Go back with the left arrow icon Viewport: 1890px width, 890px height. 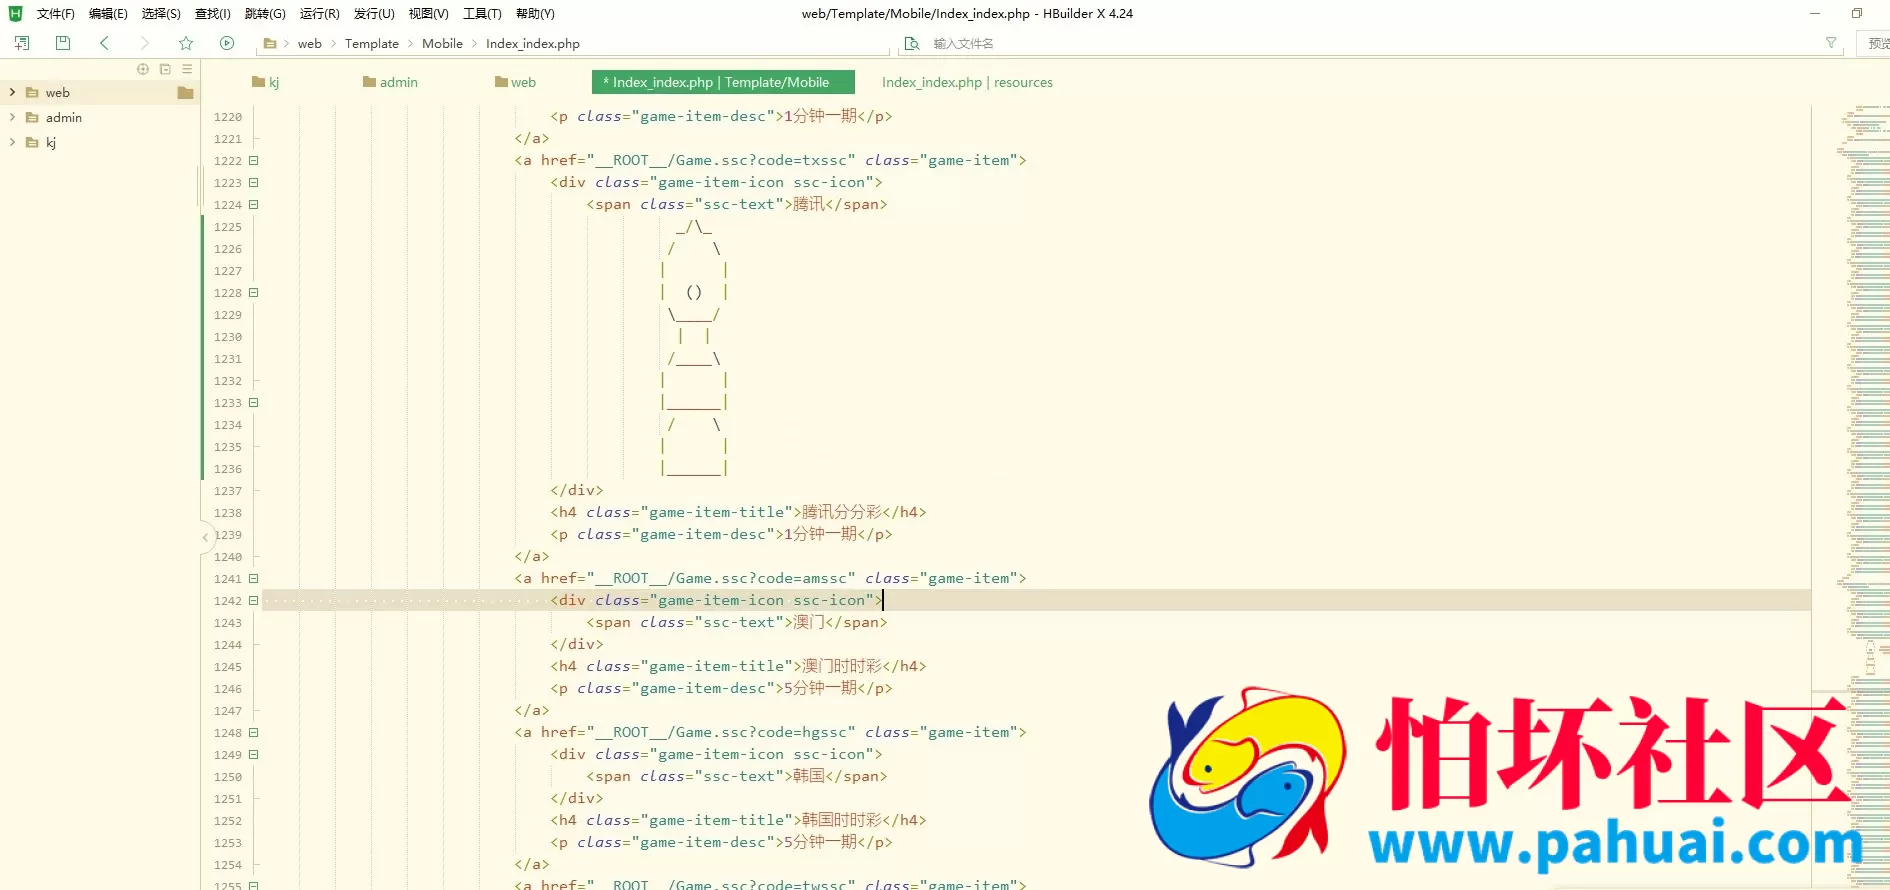pos(104,43)
